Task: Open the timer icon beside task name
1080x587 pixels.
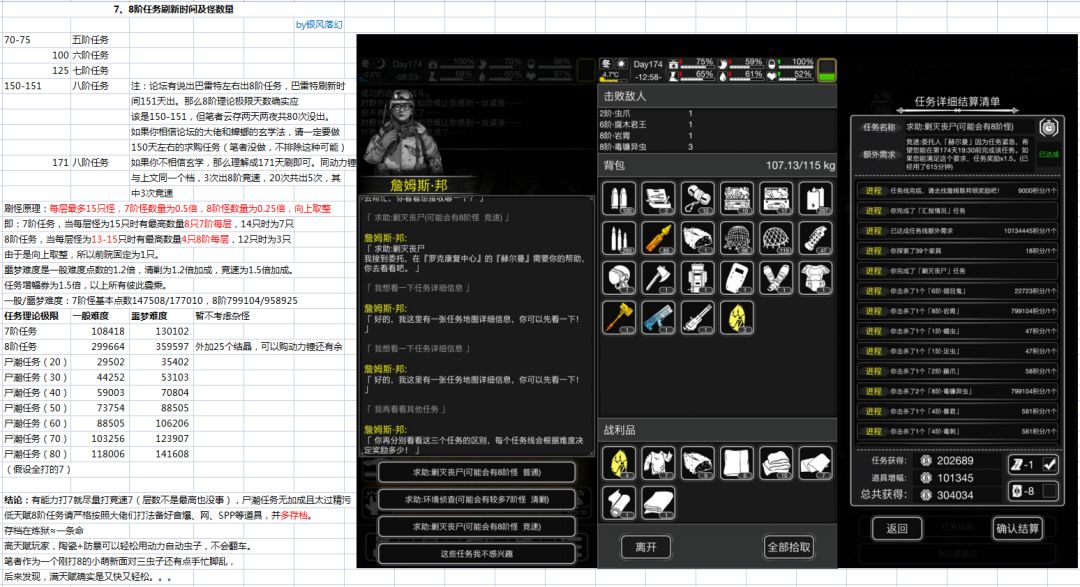Action: [x=1048, y=127]
